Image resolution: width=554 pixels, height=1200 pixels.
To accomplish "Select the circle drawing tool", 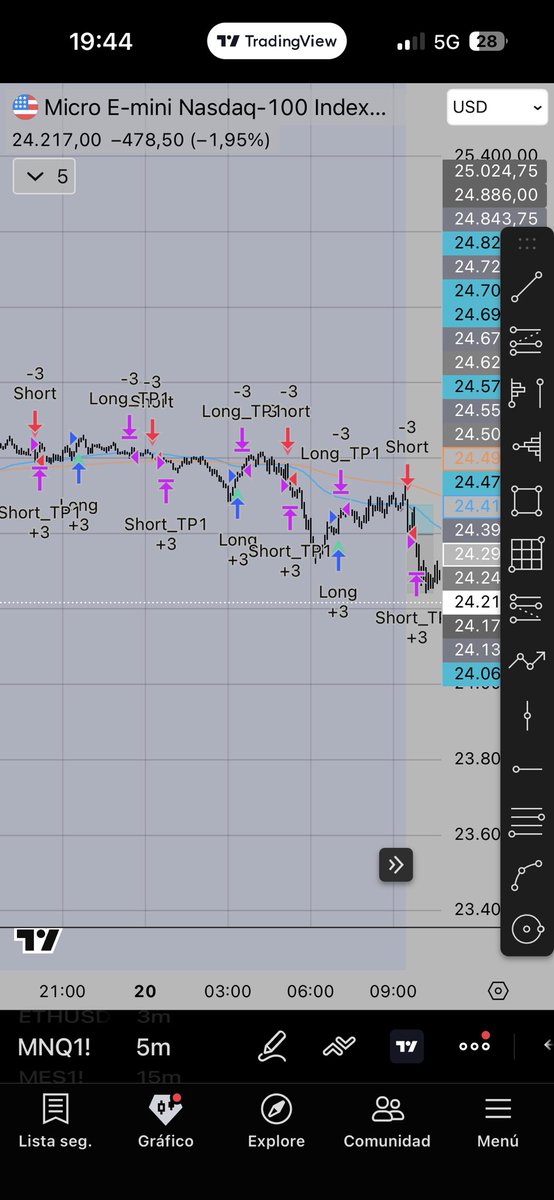I will click(x=526, y=929).
